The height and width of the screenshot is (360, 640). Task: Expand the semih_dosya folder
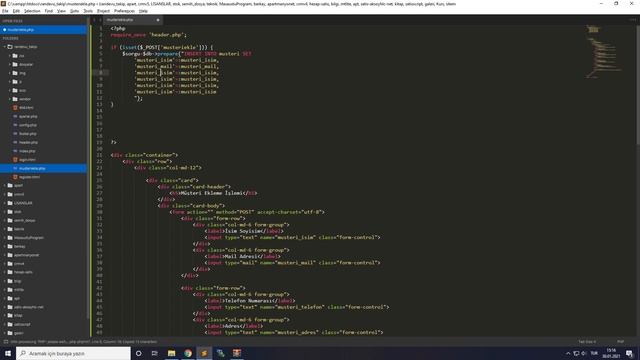coord(5,220)
